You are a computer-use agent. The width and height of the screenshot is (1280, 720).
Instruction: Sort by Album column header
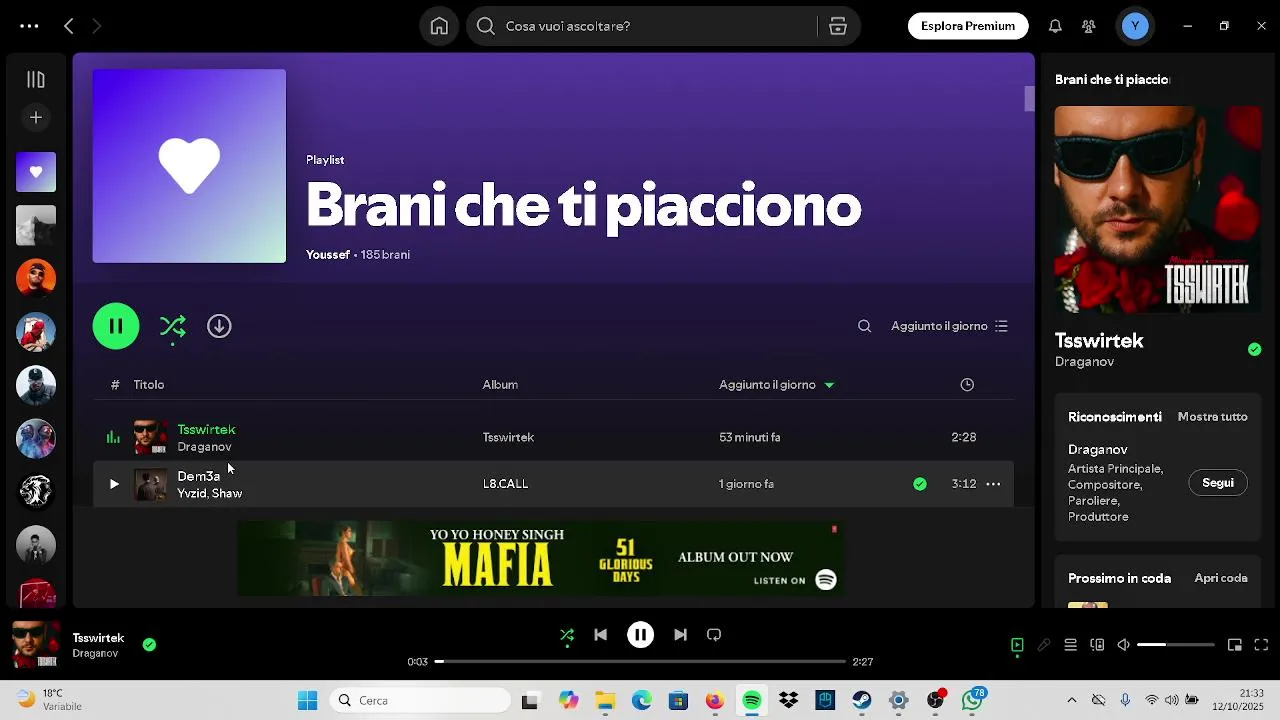click(x=500, y=385)
